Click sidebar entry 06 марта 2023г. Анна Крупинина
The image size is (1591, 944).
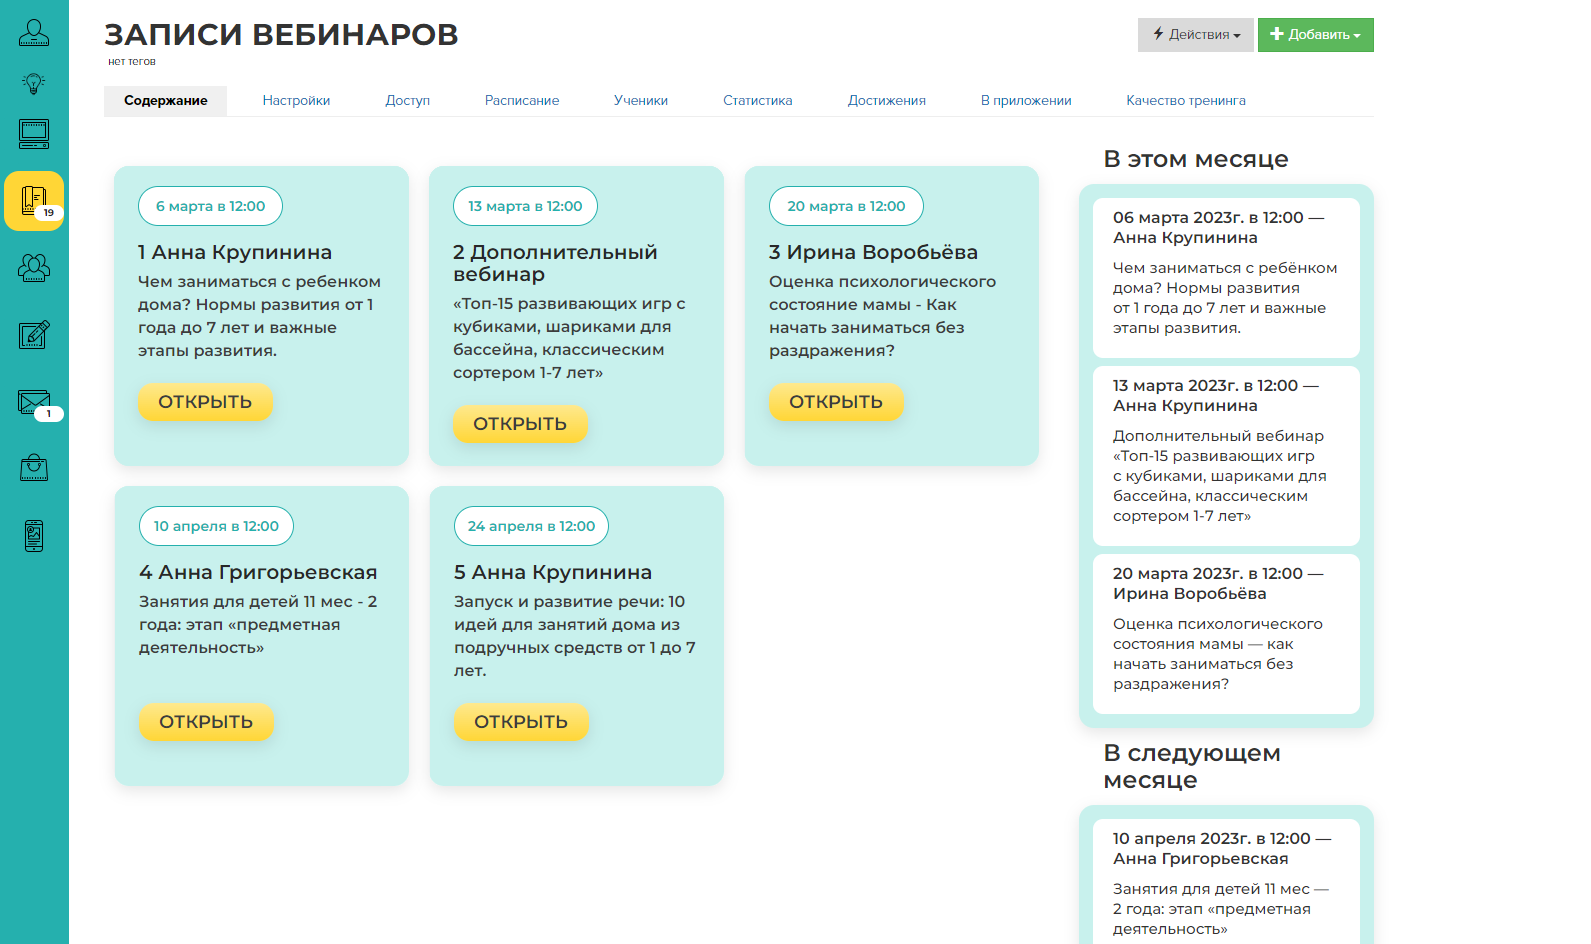[1226, 277]
